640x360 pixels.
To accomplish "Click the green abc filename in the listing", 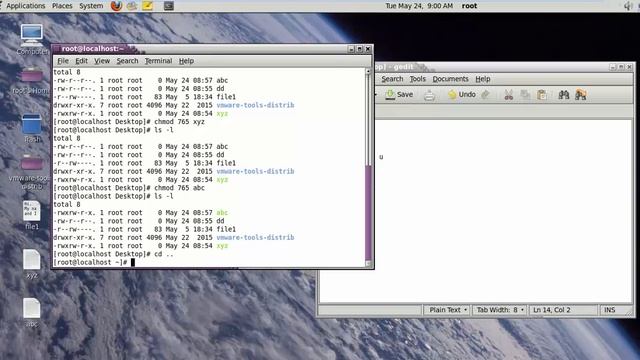I will (x=222, y=213).
